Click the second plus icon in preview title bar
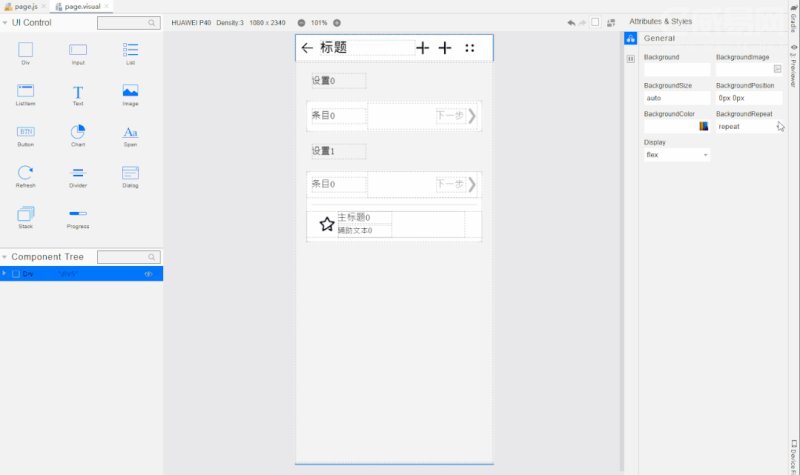The width and height of the screenshot is (800, 475). (445, 48)
